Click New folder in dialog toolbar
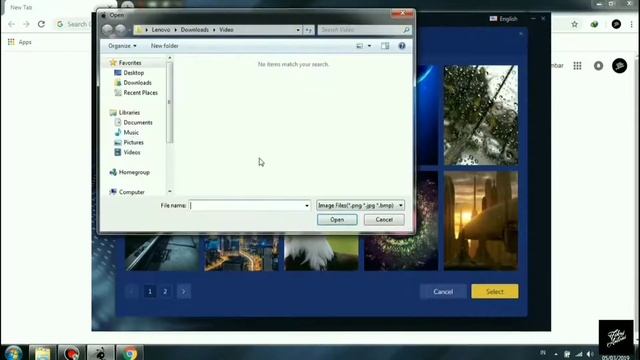 coord(164,46)
